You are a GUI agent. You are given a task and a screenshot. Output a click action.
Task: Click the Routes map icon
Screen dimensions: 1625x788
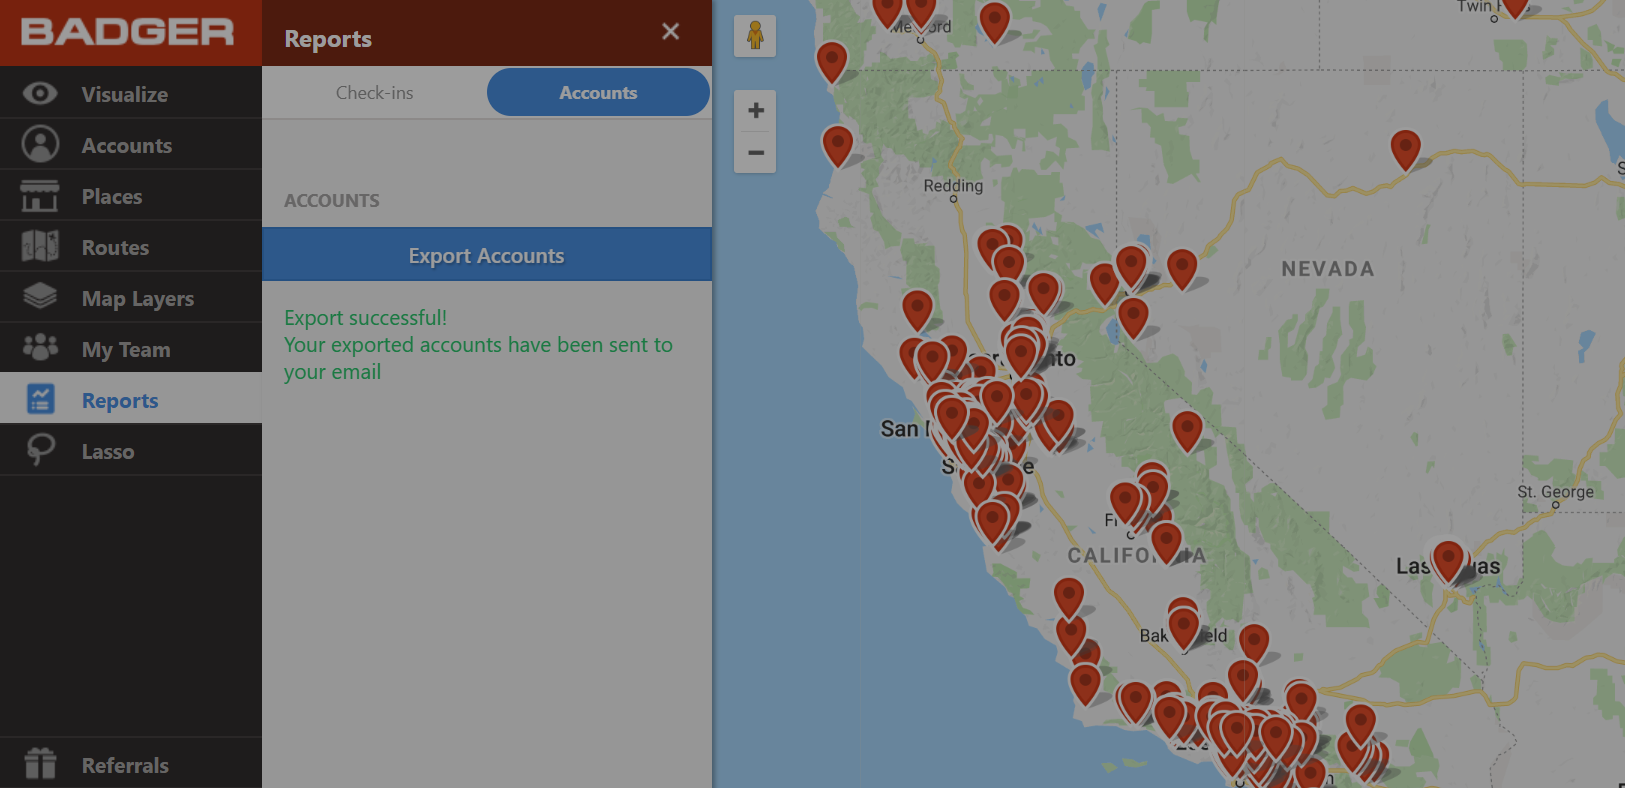coord(40,246)
